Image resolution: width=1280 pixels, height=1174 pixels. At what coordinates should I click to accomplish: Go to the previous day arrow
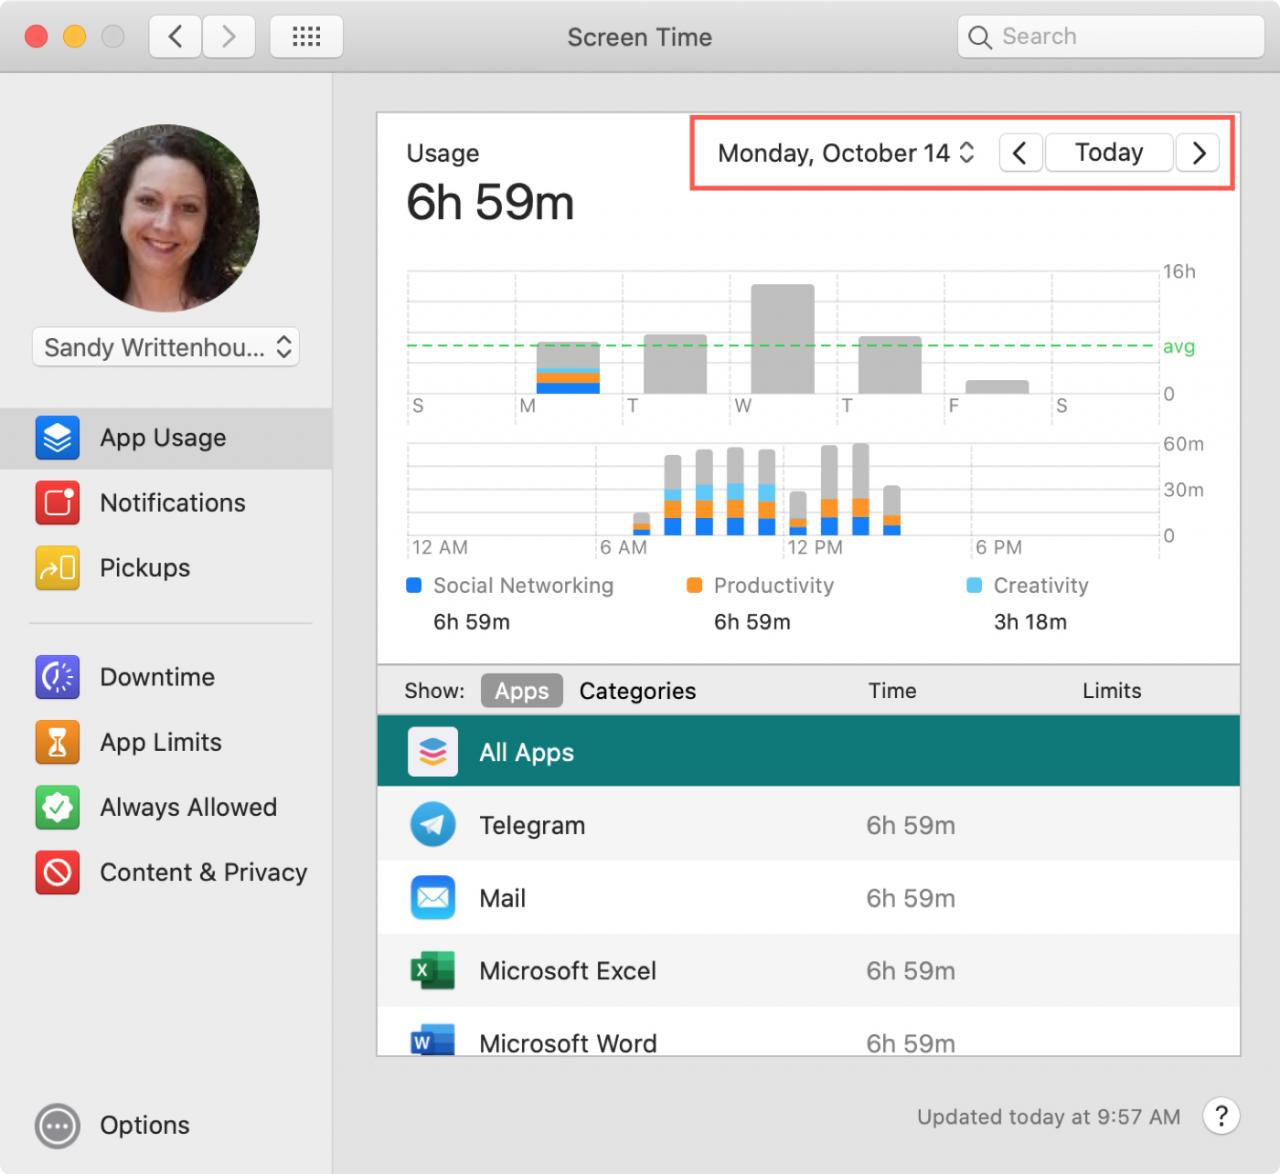1020,153
